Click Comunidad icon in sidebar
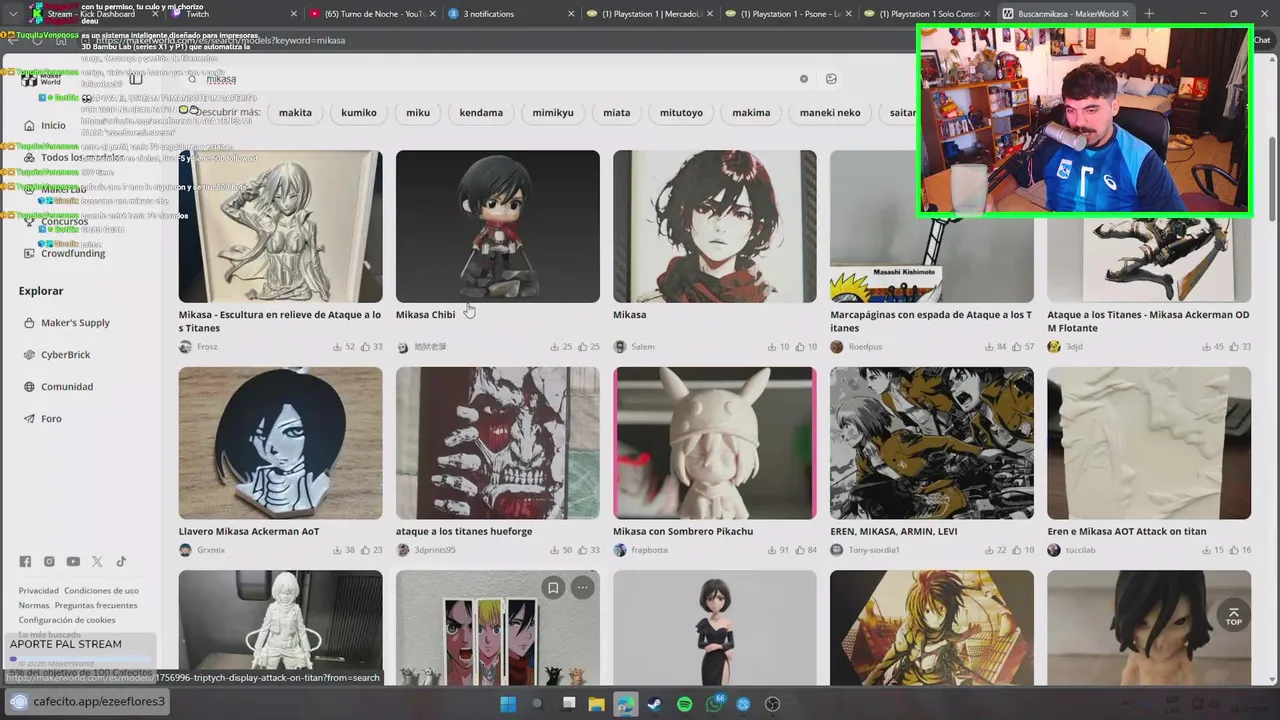The width and height of the screenshot is (1280, 720). (30, 387)
